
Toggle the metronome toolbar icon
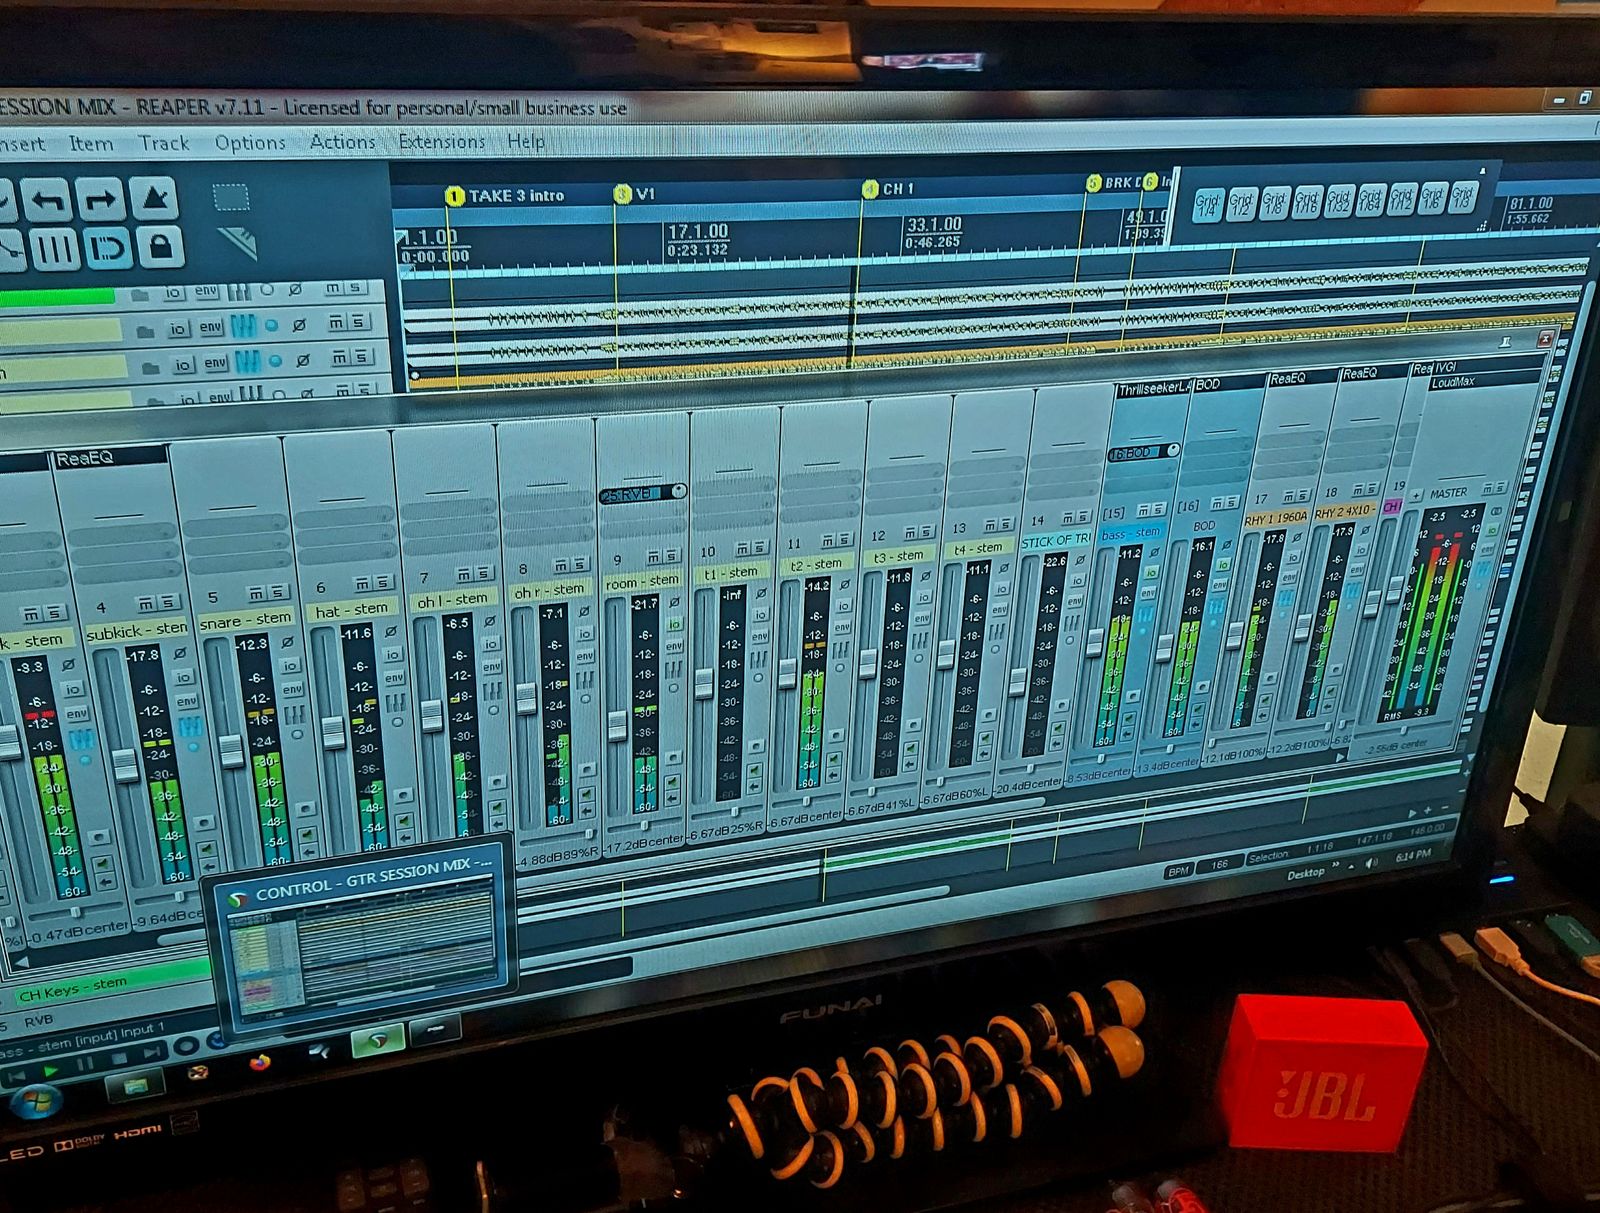155,198
